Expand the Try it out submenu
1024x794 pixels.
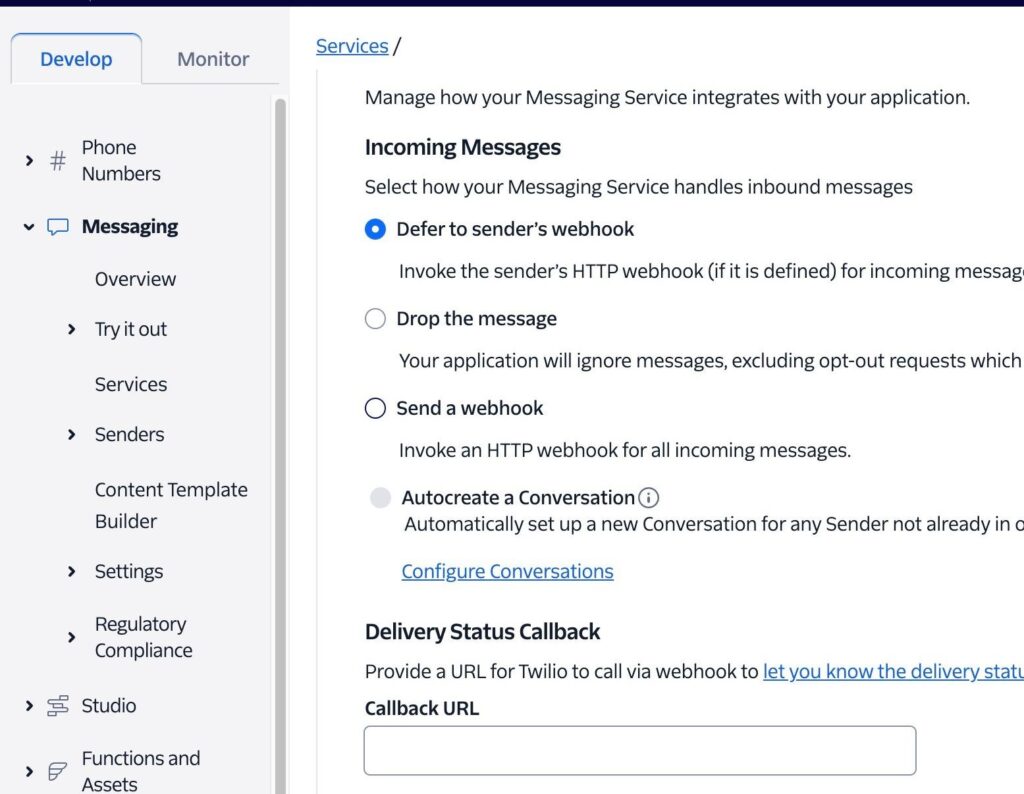pyautogui.click(x=72, y=329)
